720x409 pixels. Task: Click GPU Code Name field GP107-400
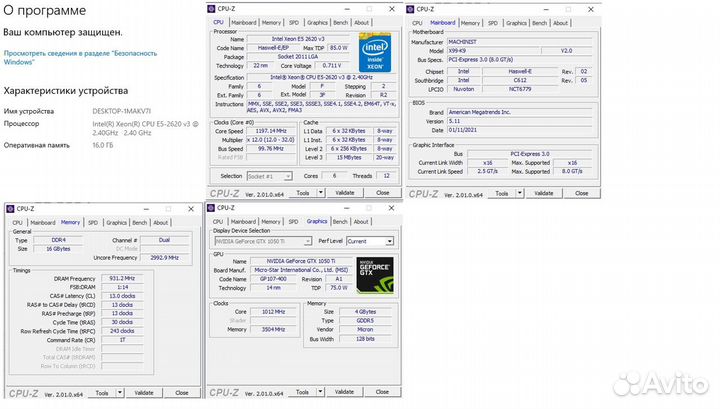click(273, 279)
